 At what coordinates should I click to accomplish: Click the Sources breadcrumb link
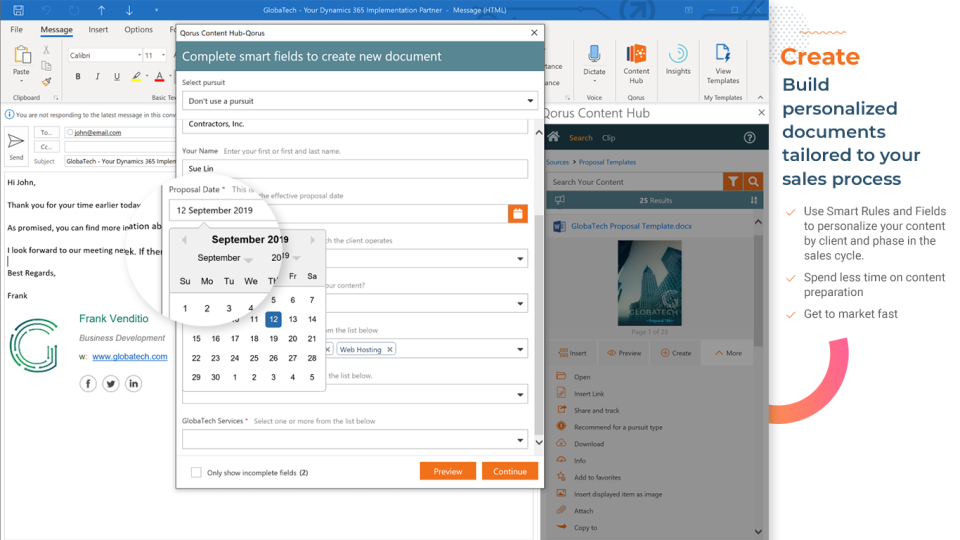[x=557, y=162]
